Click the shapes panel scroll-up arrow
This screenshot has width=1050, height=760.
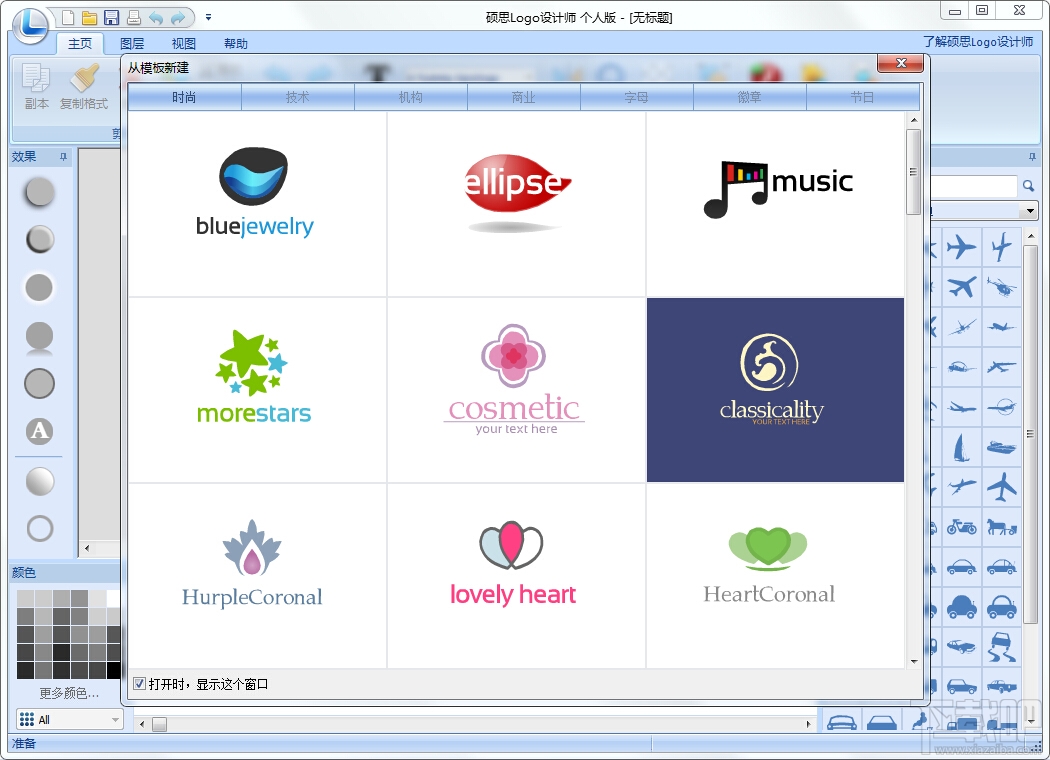[x=1031, y=236]
